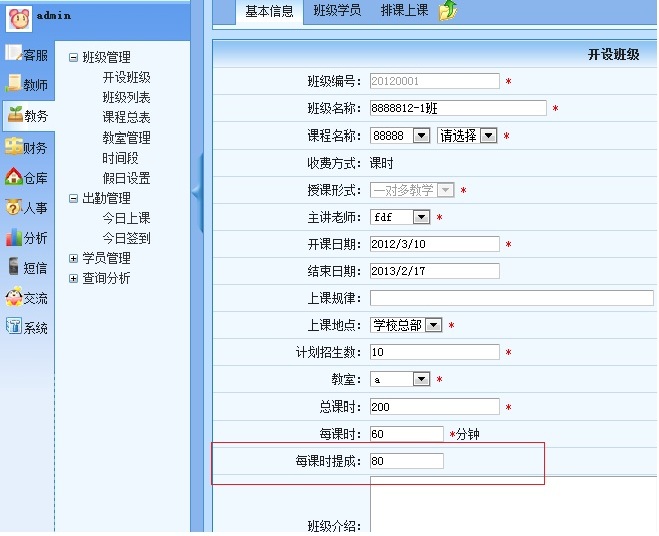Click the admin username text
659x536 pixels.
(53, 16)
